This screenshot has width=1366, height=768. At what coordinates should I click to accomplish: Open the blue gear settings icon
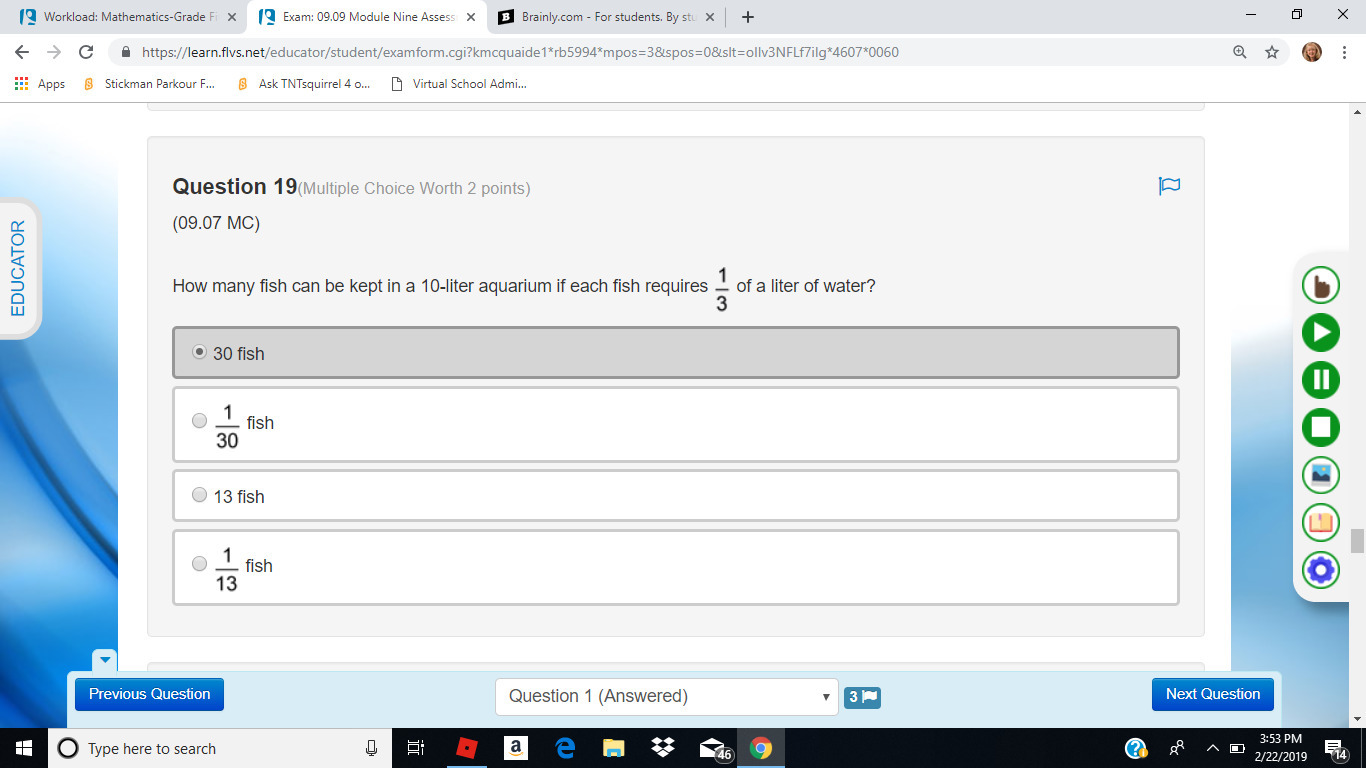[1320, 570]
